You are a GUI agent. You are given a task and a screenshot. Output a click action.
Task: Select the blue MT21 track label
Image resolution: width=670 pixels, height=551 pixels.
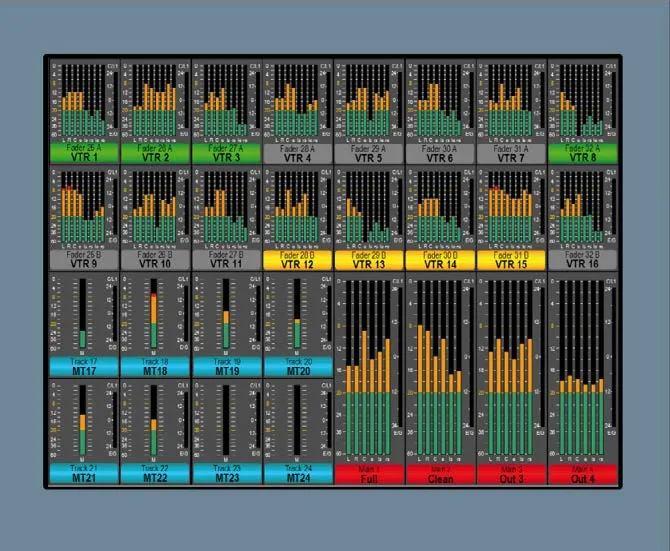click(x=84, y=473)
